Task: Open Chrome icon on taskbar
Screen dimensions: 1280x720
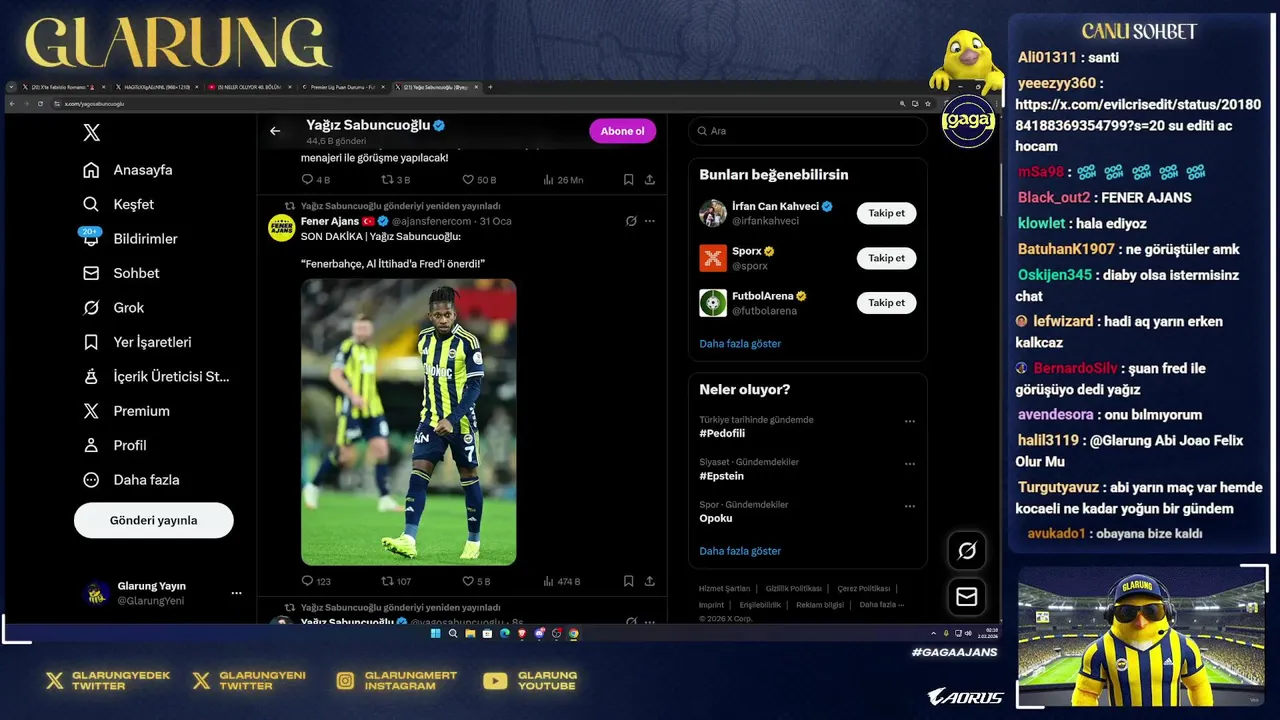Action: pyautogui.click(x=573, y=633)
